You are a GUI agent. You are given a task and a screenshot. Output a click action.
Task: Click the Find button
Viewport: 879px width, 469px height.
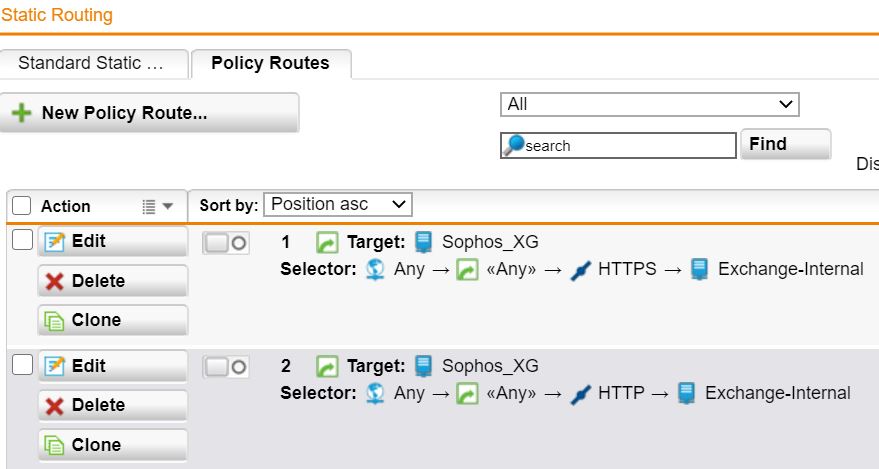pyautogui.click(x=786, y=144)
